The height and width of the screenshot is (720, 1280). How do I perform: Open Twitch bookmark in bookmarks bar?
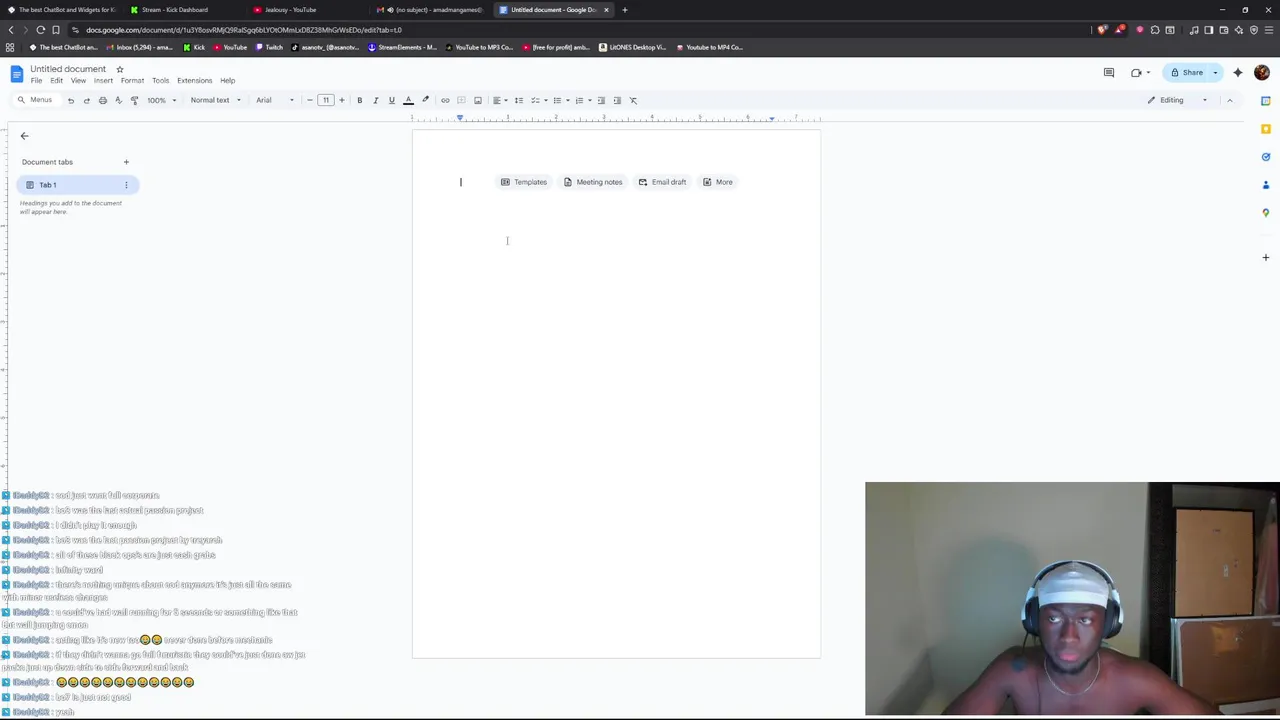pos(270,47)
